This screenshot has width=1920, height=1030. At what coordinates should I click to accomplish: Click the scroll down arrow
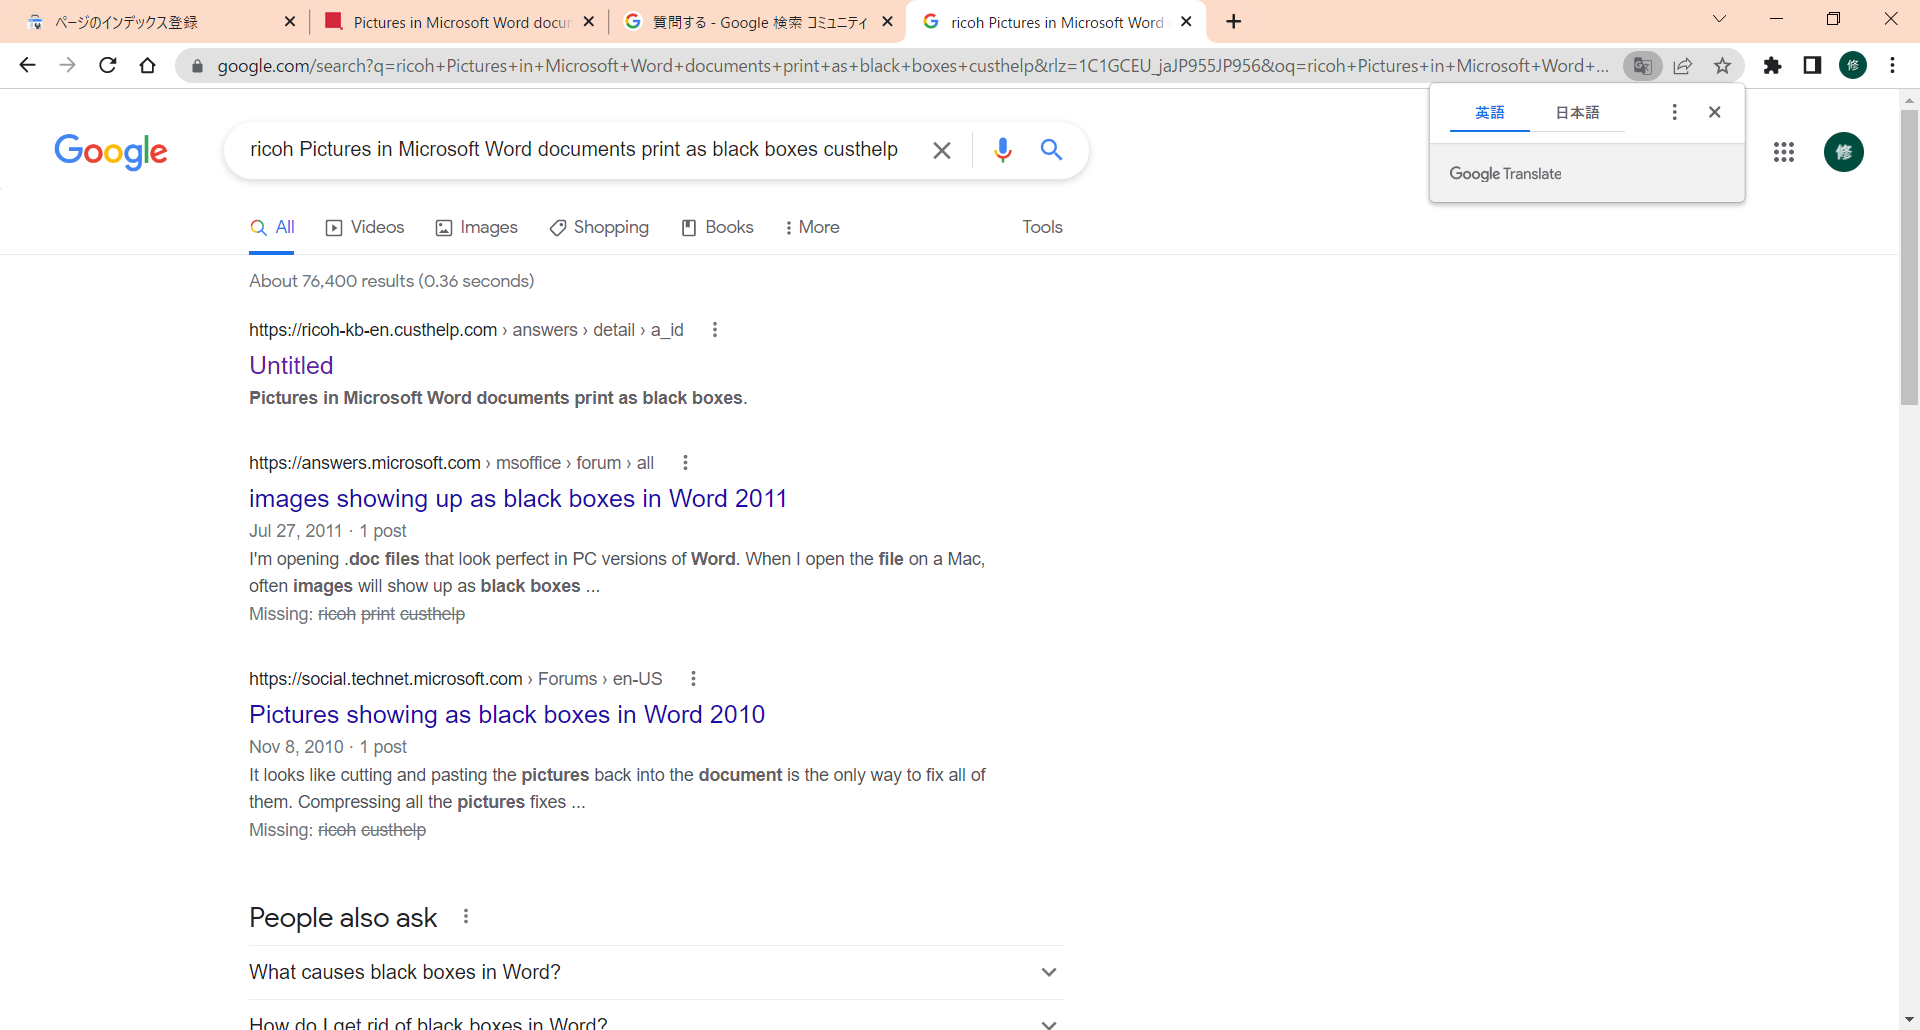[x=1909, y=1020]
